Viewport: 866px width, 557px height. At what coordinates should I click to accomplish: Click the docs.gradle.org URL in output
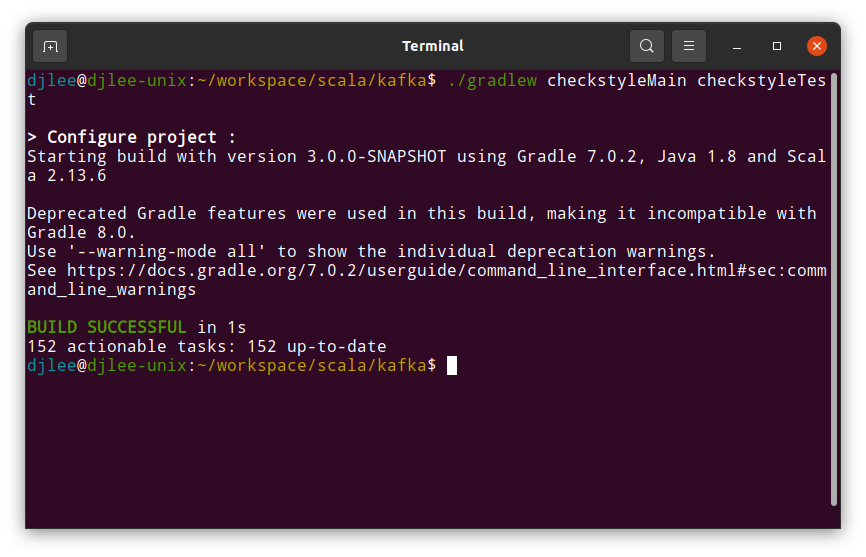447,271
